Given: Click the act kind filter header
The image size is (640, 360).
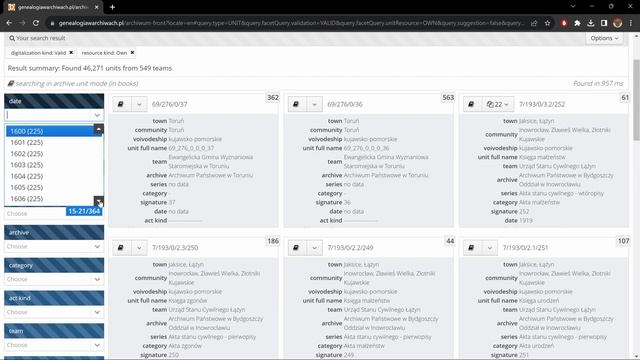Looking at the screenshot, I should pyautogui.click(x=54, y=298).
